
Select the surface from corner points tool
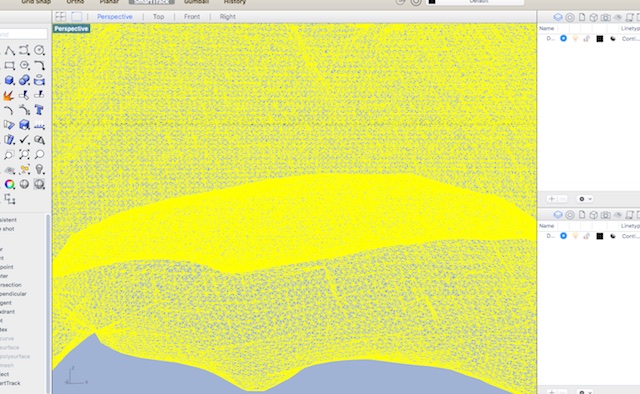(x=9, y=125)
